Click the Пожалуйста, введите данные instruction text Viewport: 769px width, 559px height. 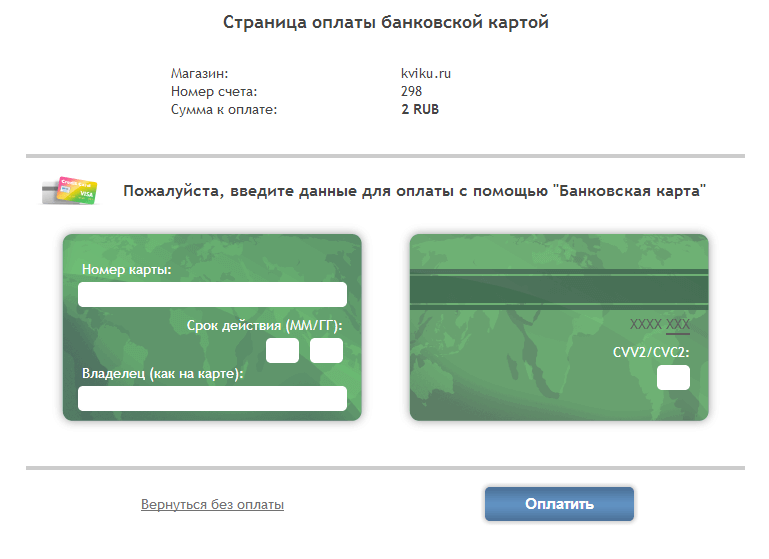pyautogui.click(x=414, y=191)
